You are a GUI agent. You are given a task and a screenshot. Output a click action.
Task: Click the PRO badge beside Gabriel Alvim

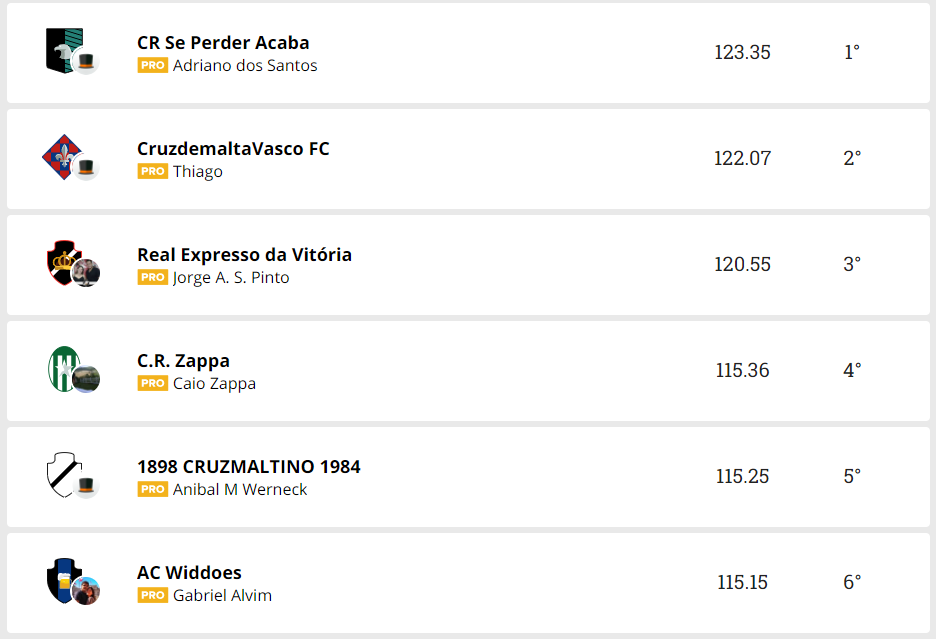point(153,595)
